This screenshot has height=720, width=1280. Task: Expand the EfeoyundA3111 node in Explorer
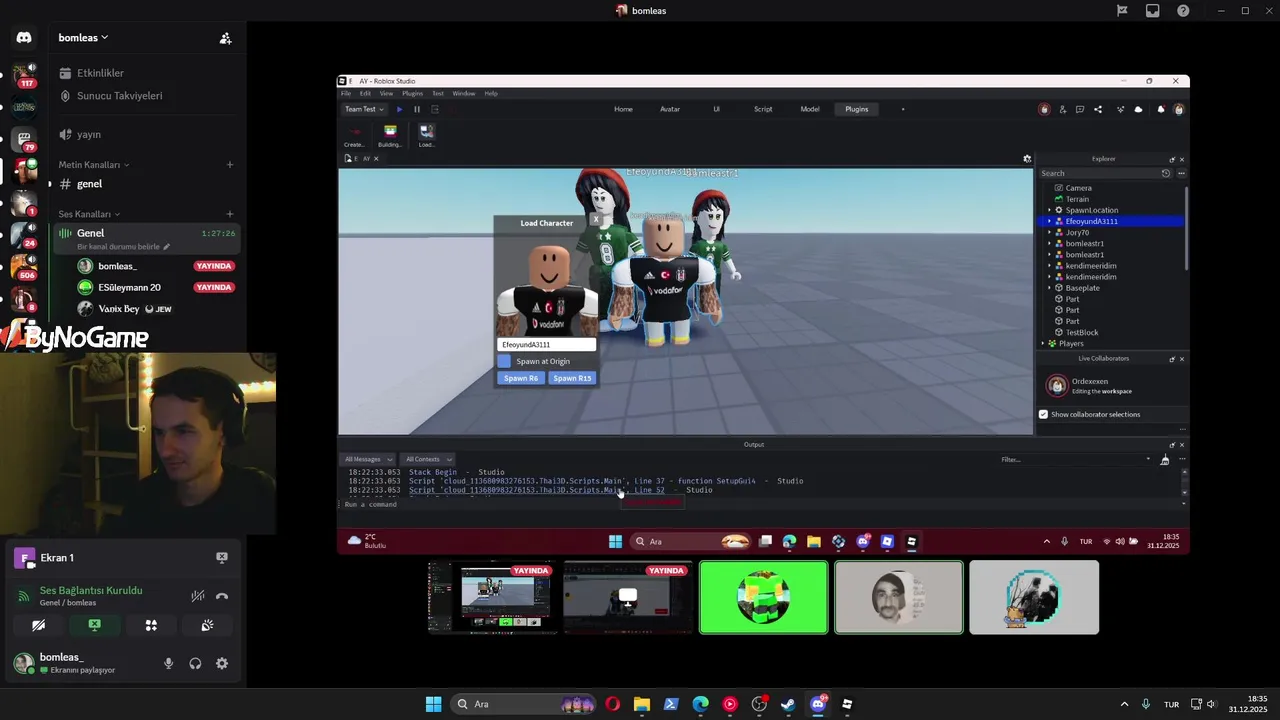click(x=1049, y=221)
